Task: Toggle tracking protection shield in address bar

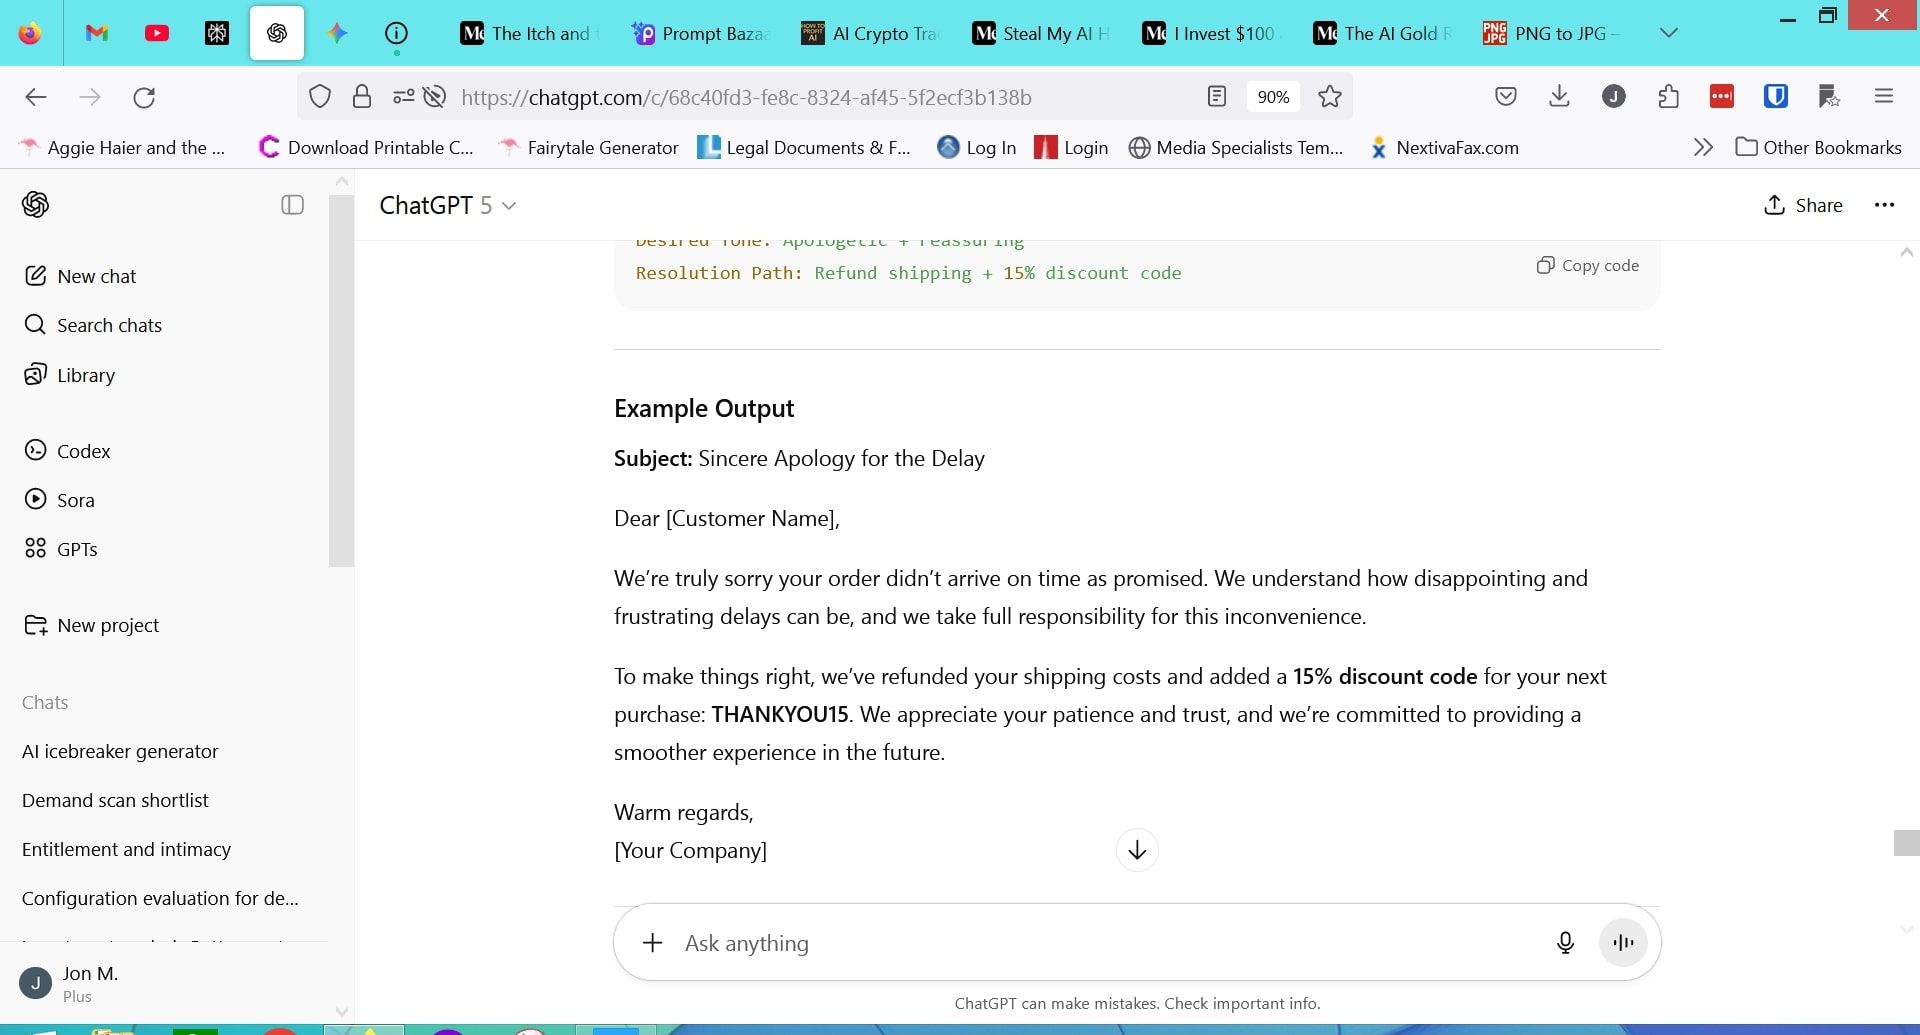Action: (319, 97)
